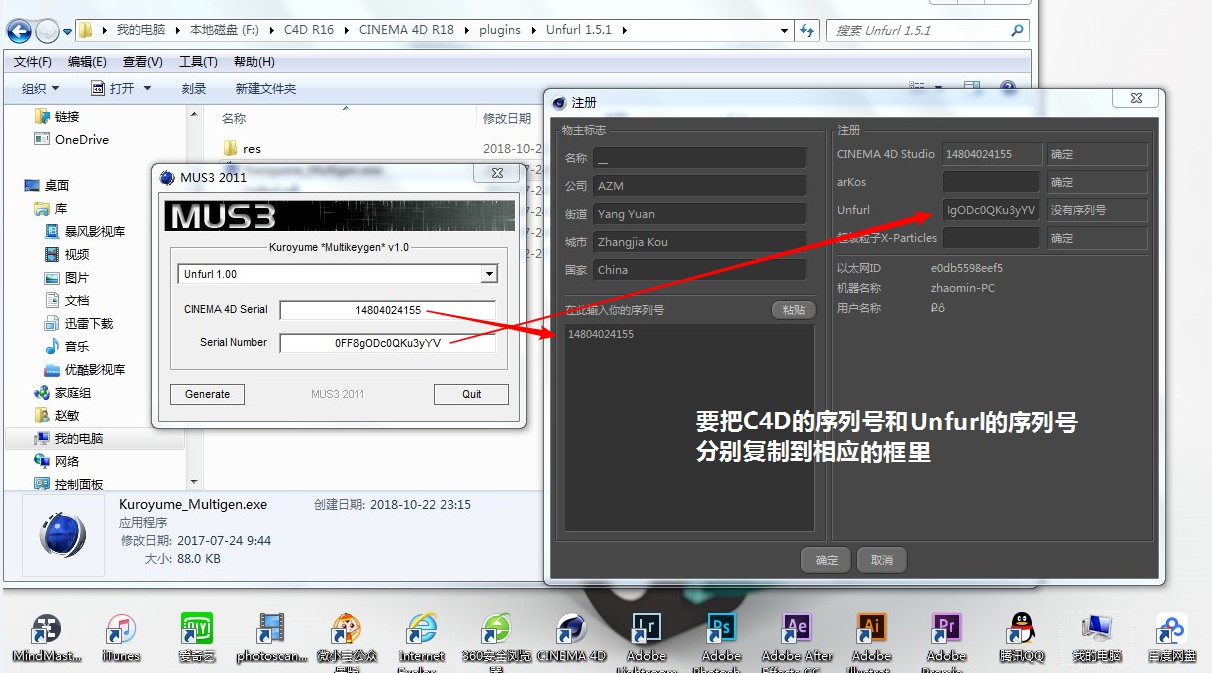Click 取消 in 注册 dialog
This screenshot has width=1212, height=673.
click(882, 560)
